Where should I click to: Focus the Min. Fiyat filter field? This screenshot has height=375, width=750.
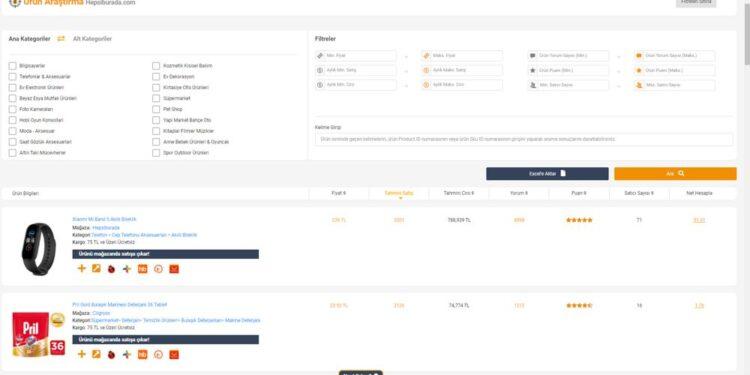pos(356,56)
